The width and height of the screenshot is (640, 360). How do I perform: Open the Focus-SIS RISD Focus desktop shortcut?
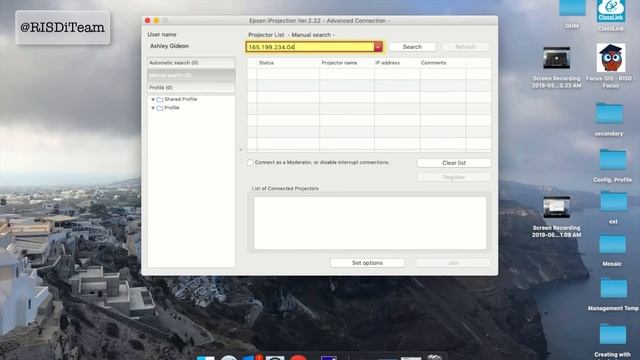point(611,58)
